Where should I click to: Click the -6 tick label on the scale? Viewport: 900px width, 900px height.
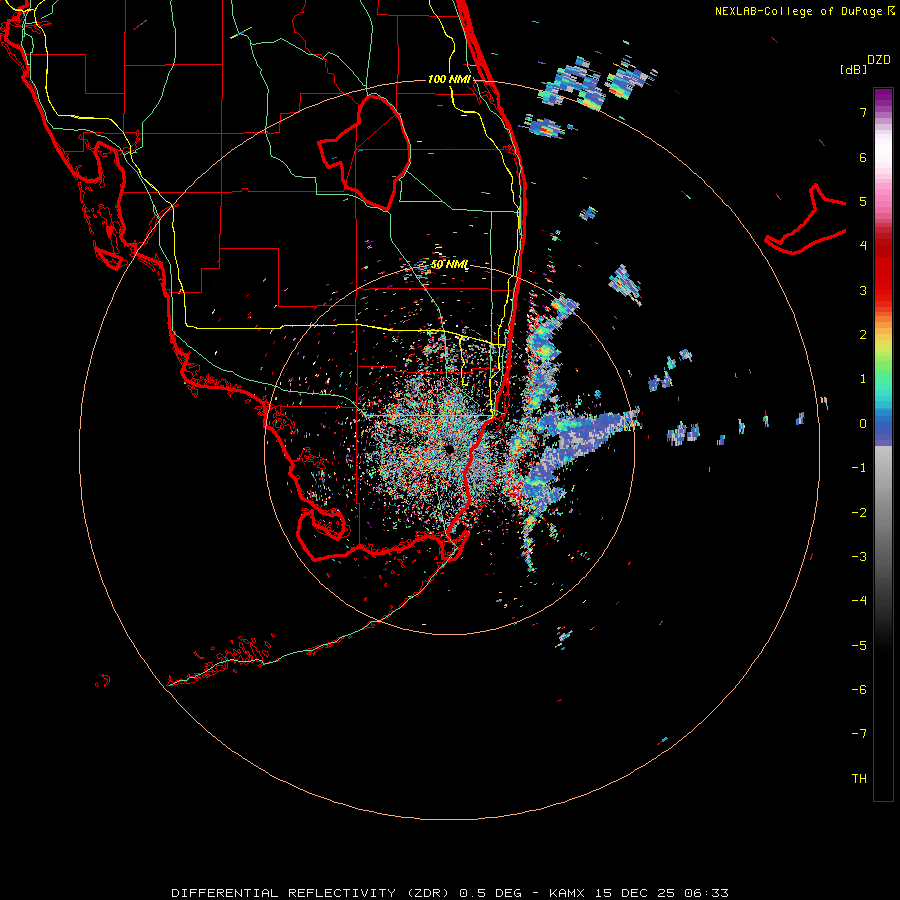[x=859, y=689]
